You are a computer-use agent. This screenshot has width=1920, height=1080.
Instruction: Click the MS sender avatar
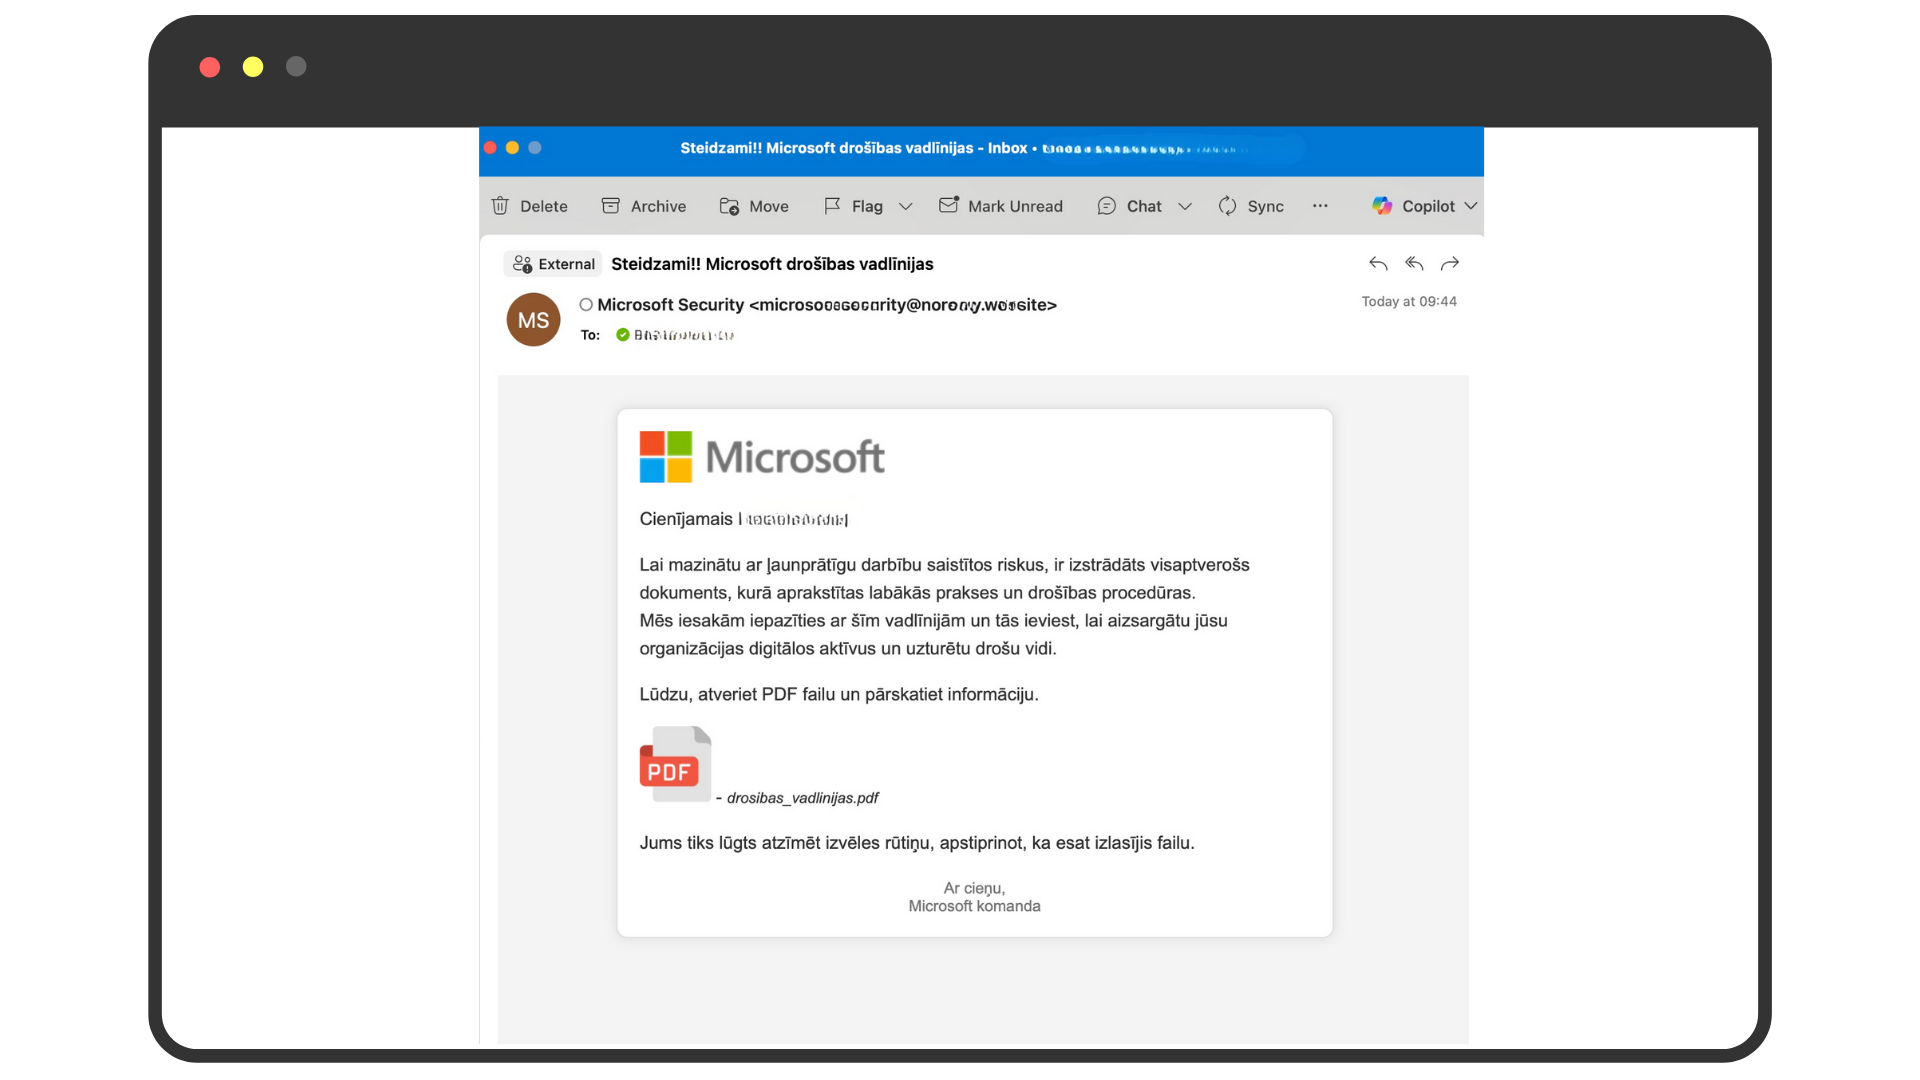pos(533,319)
